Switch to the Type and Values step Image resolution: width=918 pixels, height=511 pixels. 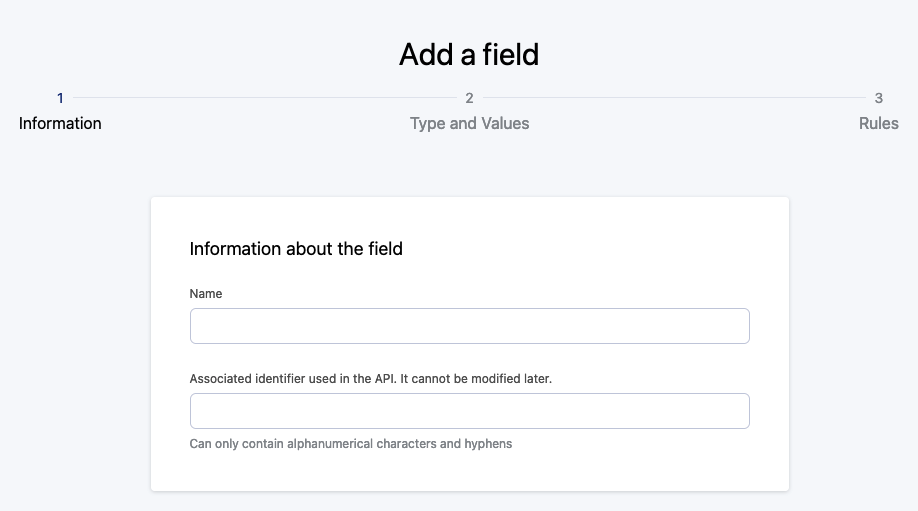pos(469,124)
